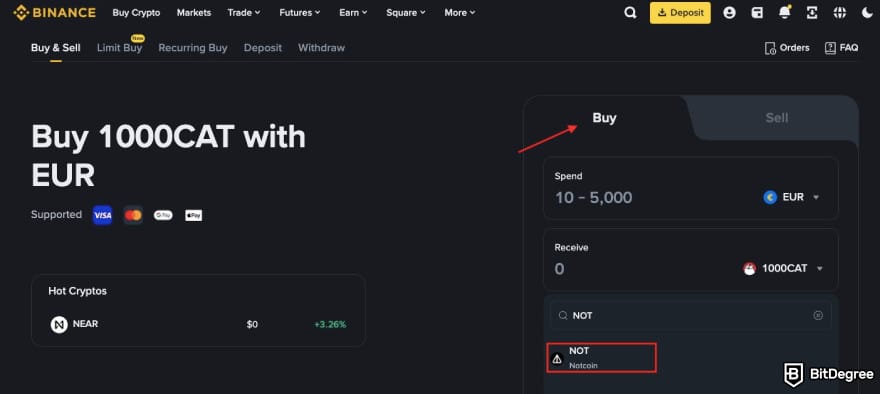This screenshot has width=880, height=394.
Task: Click the Hot Cryptos heading
Action: 77,291
